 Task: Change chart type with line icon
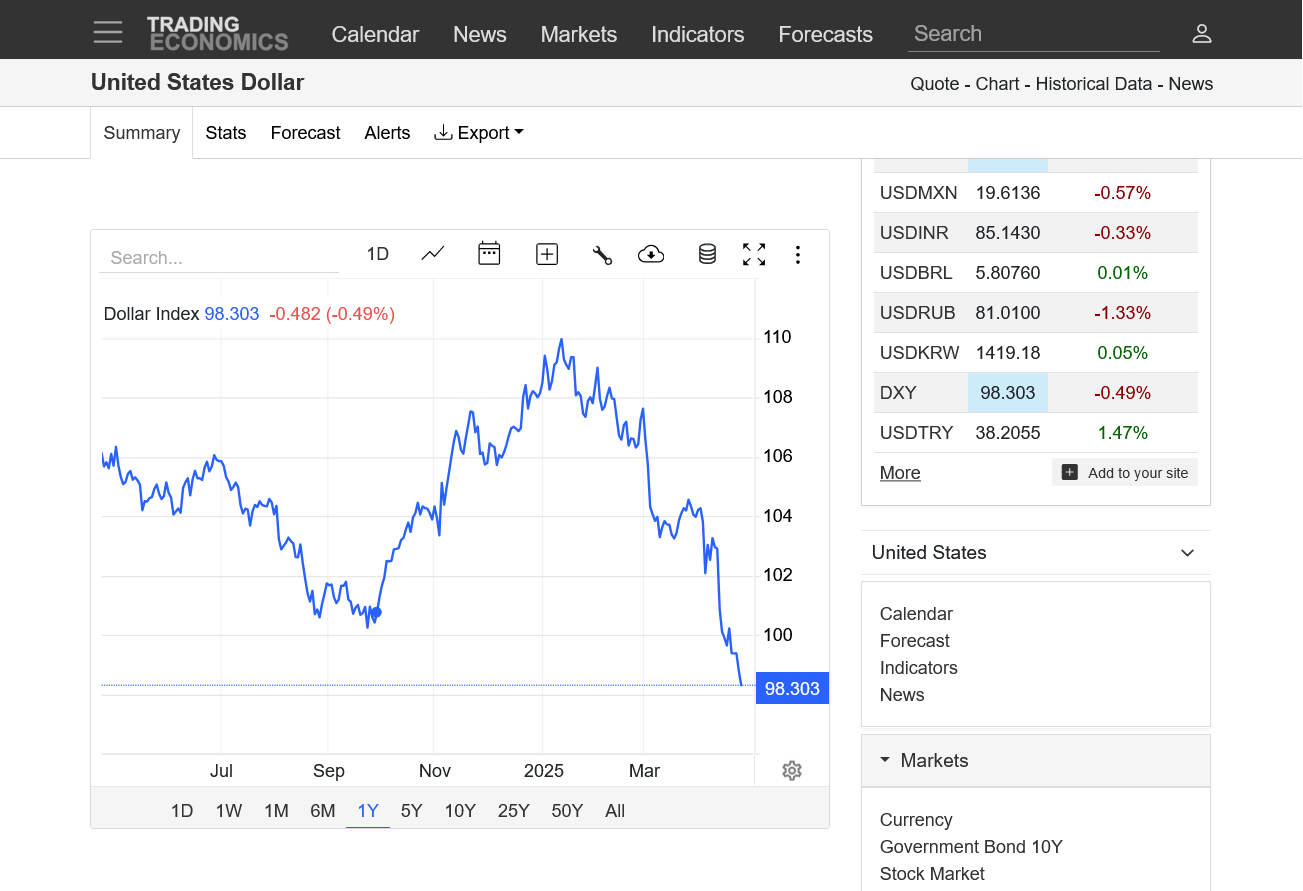pos(433,254)
